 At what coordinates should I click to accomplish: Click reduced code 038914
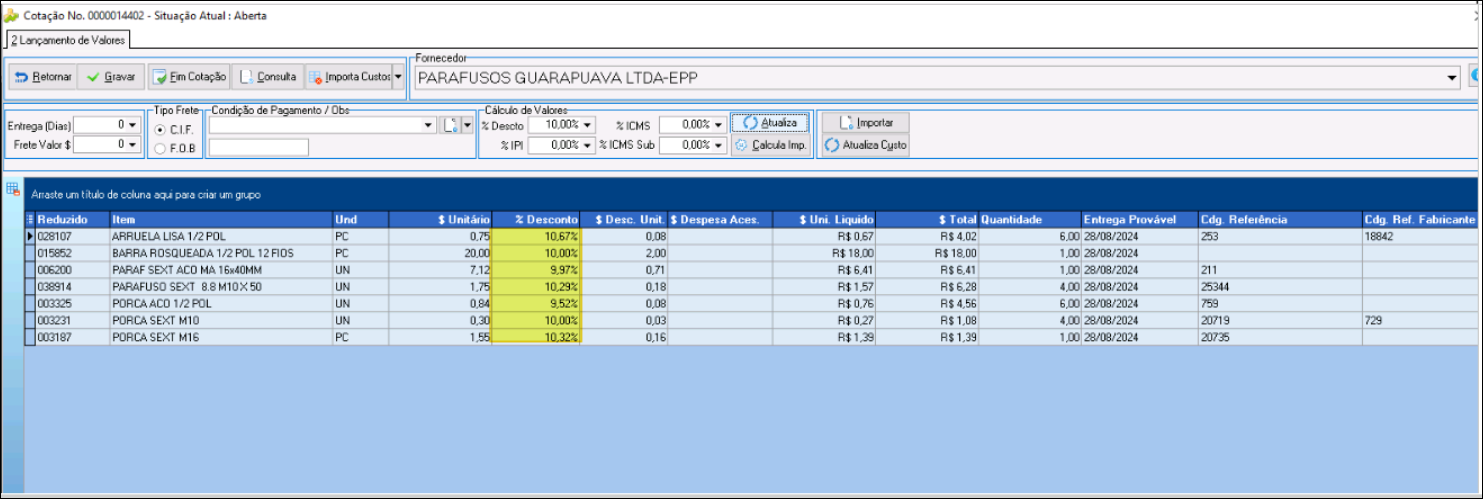click(x=72, y=287)
